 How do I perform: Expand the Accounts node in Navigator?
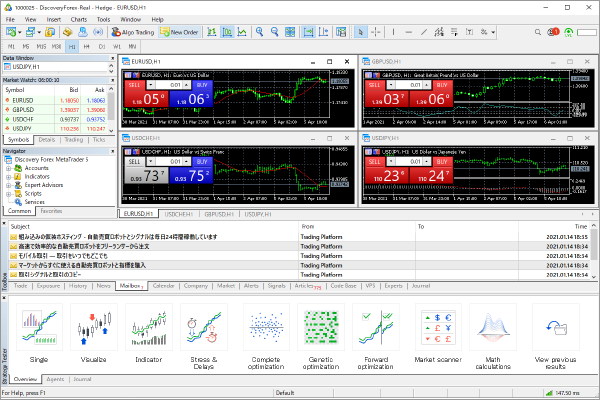(x=8, y=168)
